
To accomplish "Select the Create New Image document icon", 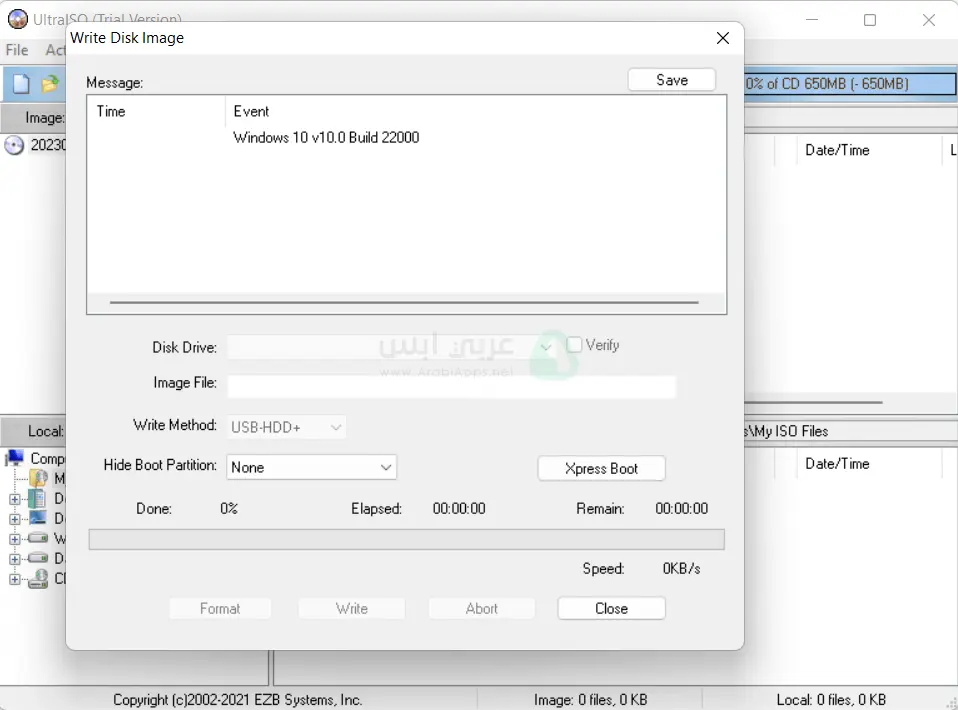I will tap(21, 83).
